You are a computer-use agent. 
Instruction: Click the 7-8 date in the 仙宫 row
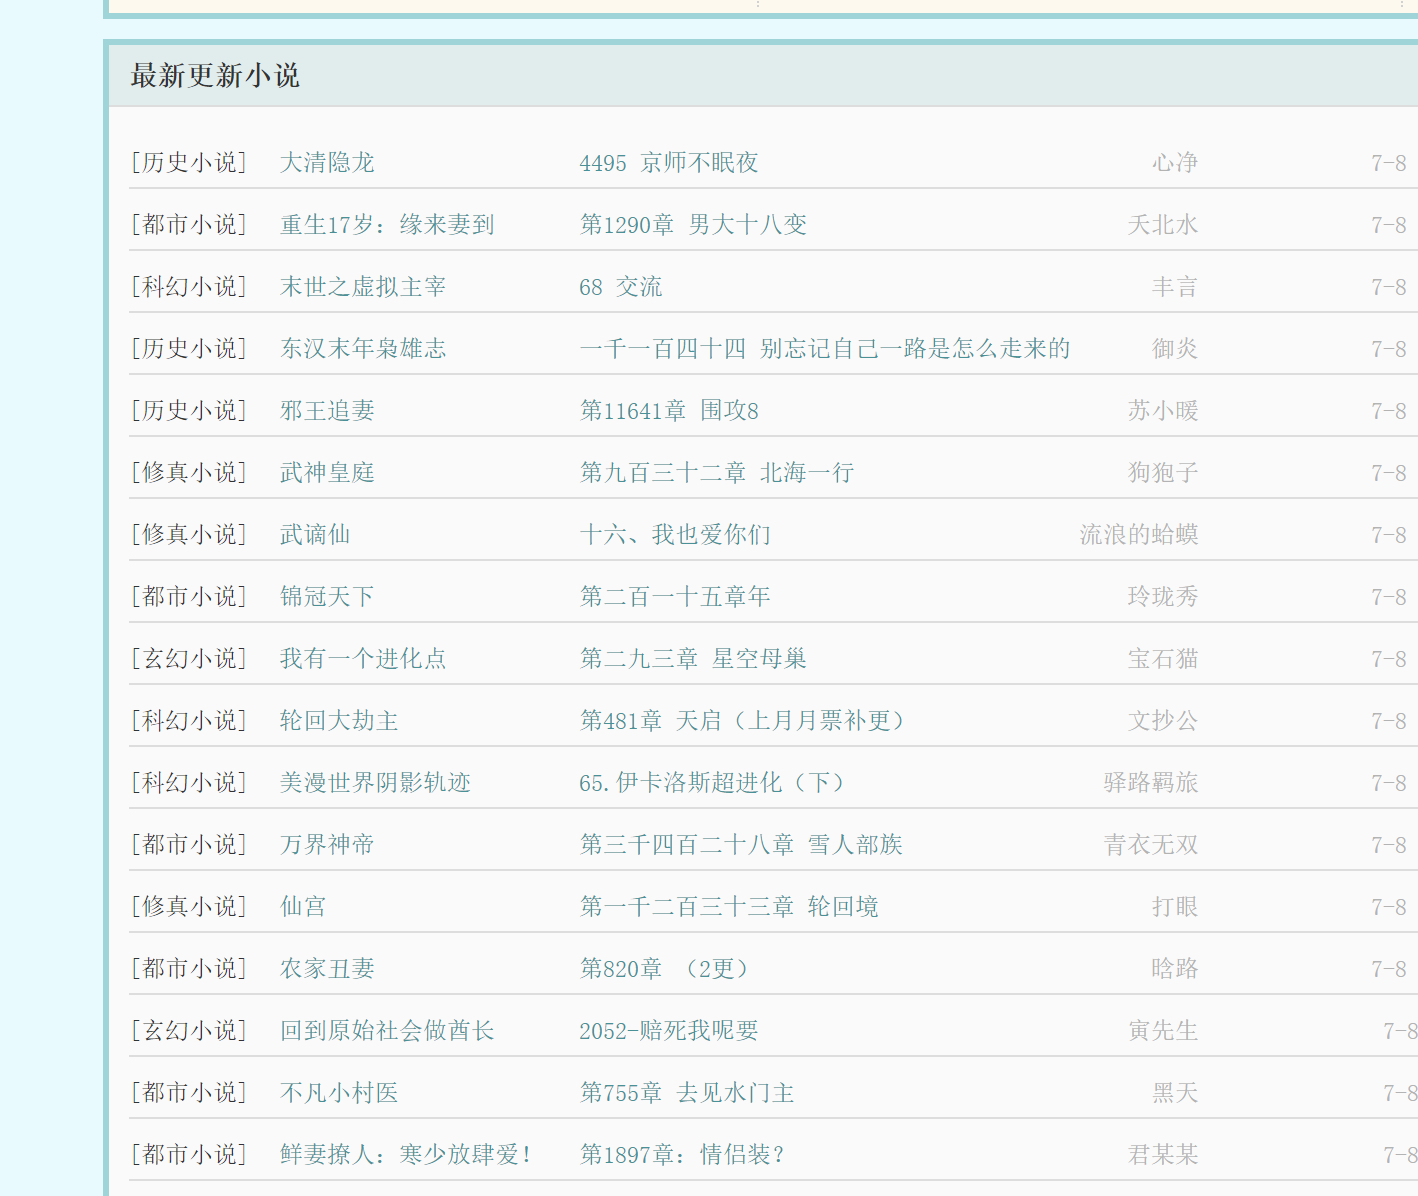click(1389, 907)
